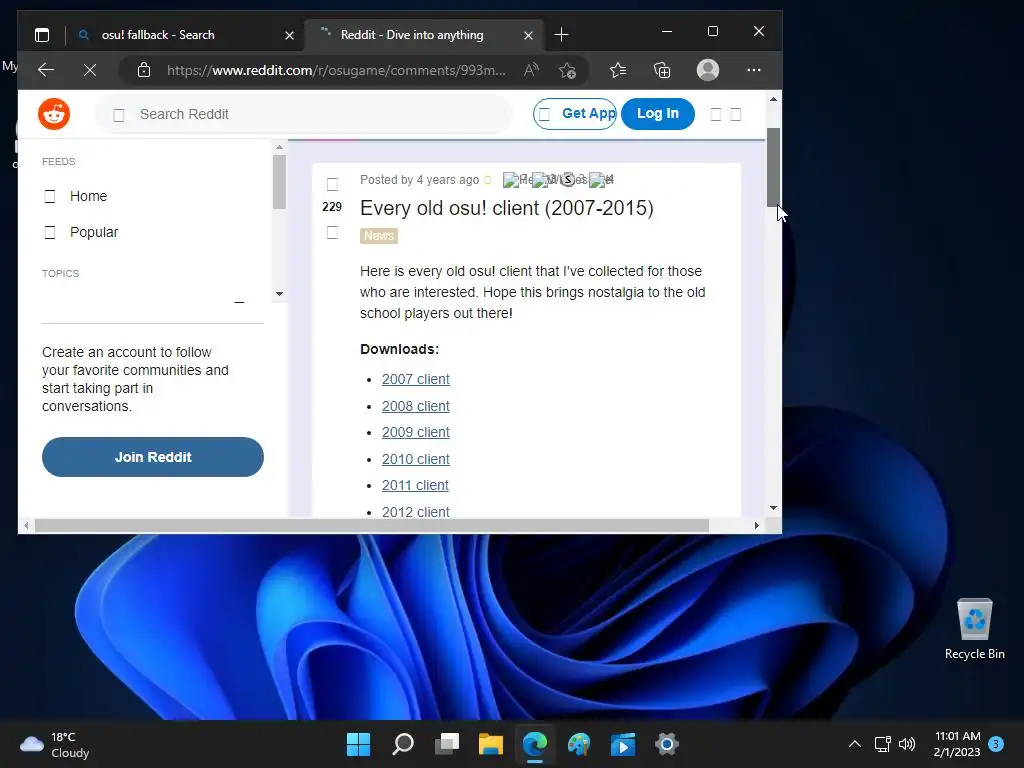Show hidden icons in the system tray
Image resolution: width=1024 pixels, height=768 pixels.
pyautogui.click(x=854, y=744)
